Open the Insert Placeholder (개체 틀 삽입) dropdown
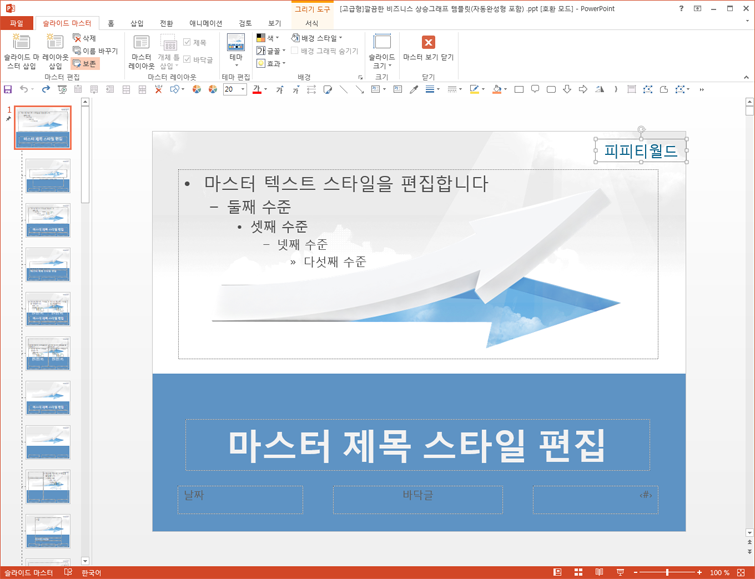755x579 pixels. pos(168,52)
